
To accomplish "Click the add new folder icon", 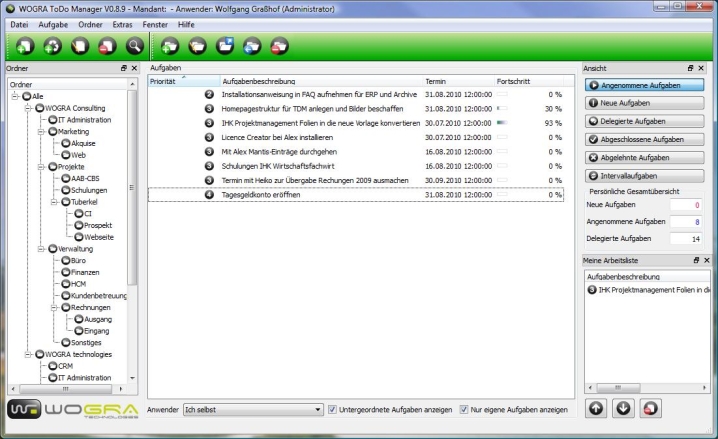I will coord(170,45).
